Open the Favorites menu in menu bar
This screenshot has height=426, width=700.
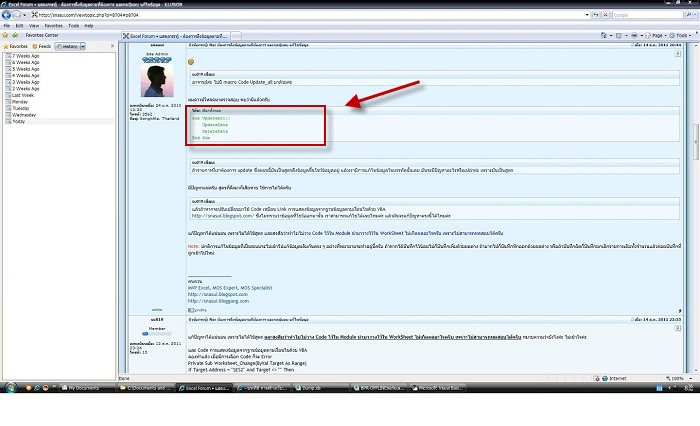pyautogui.click(x=51, y=26)
